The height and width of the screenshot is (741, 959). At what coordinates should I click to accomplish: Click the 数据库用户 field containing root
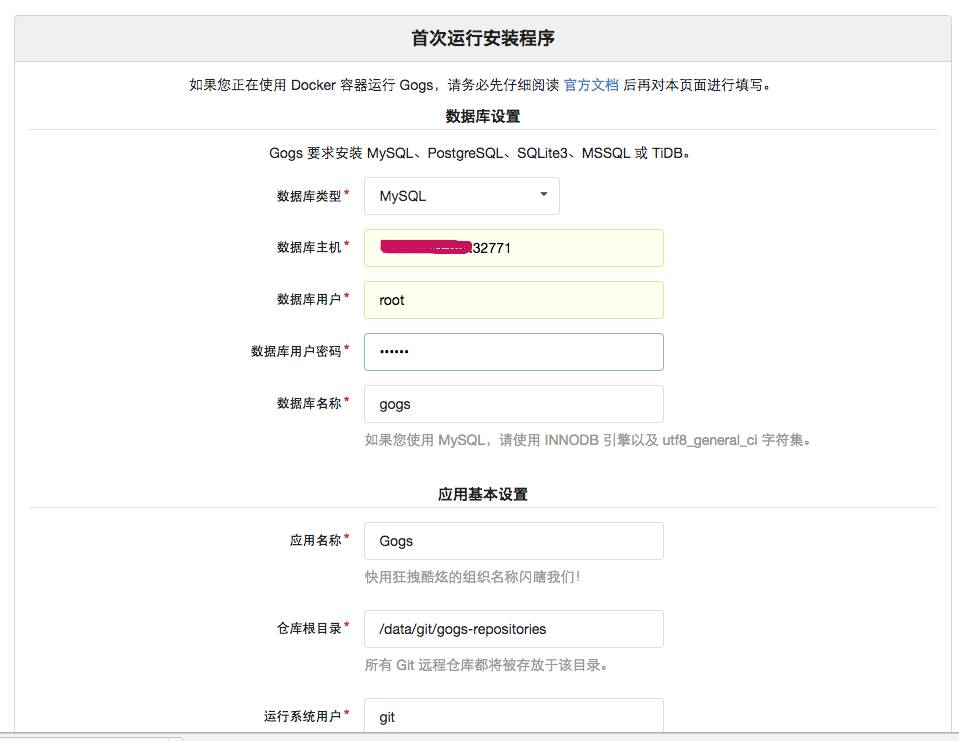(514, 300)
